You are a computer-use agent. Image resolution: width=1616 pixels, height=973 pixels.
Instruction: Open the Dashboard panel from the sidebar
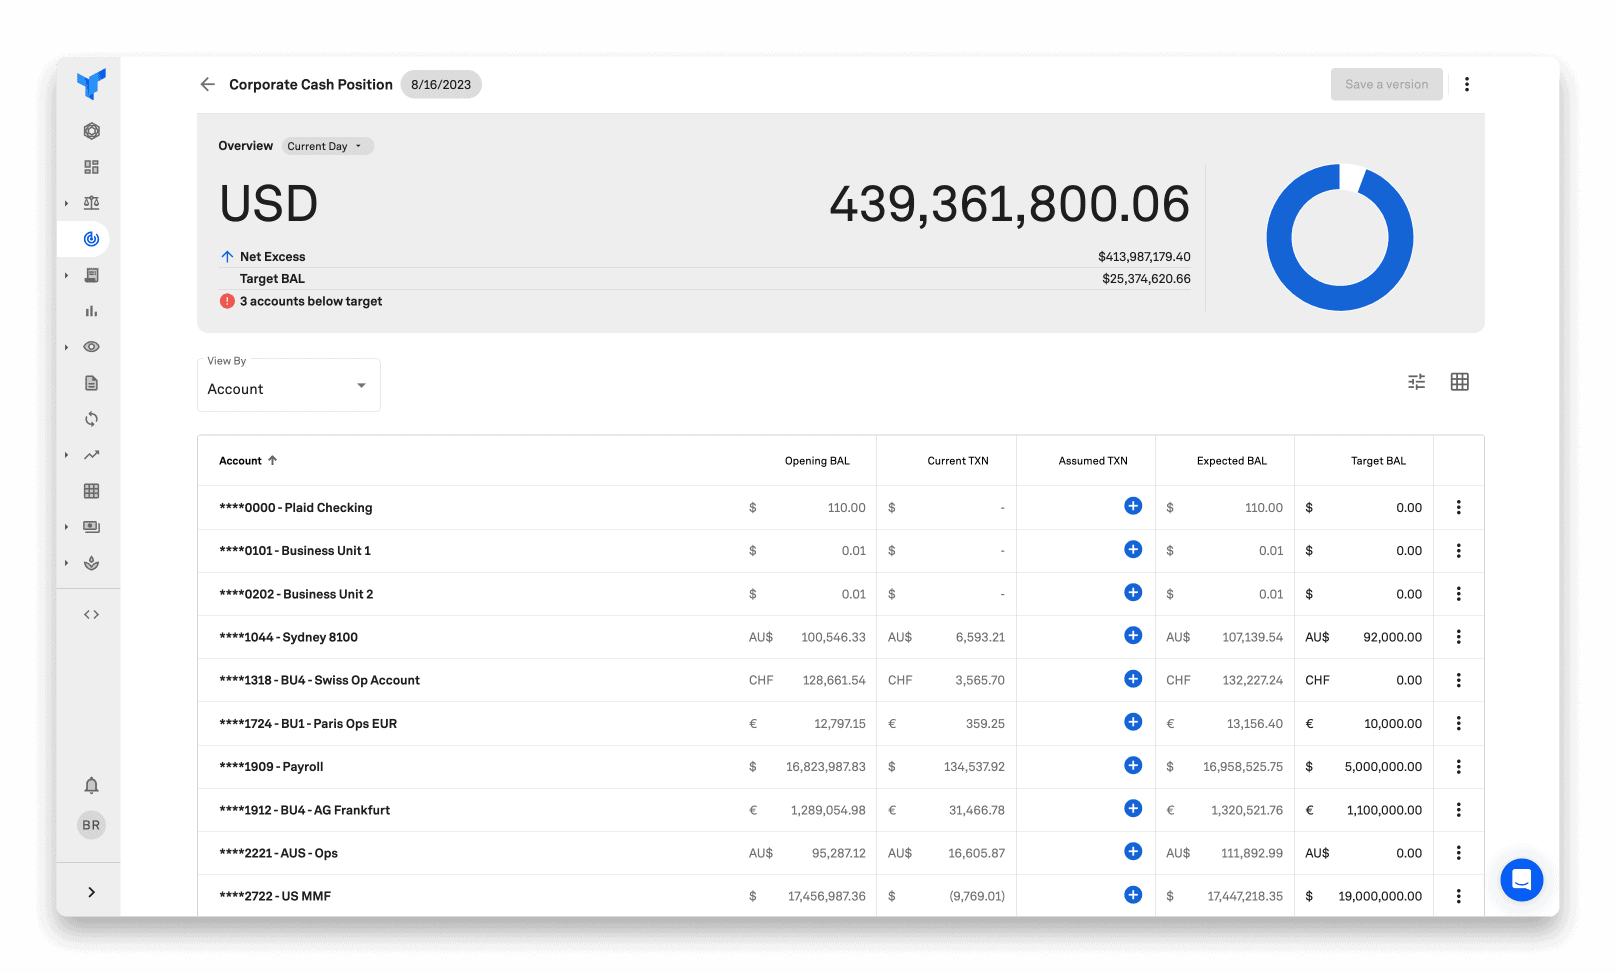pos(91,166)
